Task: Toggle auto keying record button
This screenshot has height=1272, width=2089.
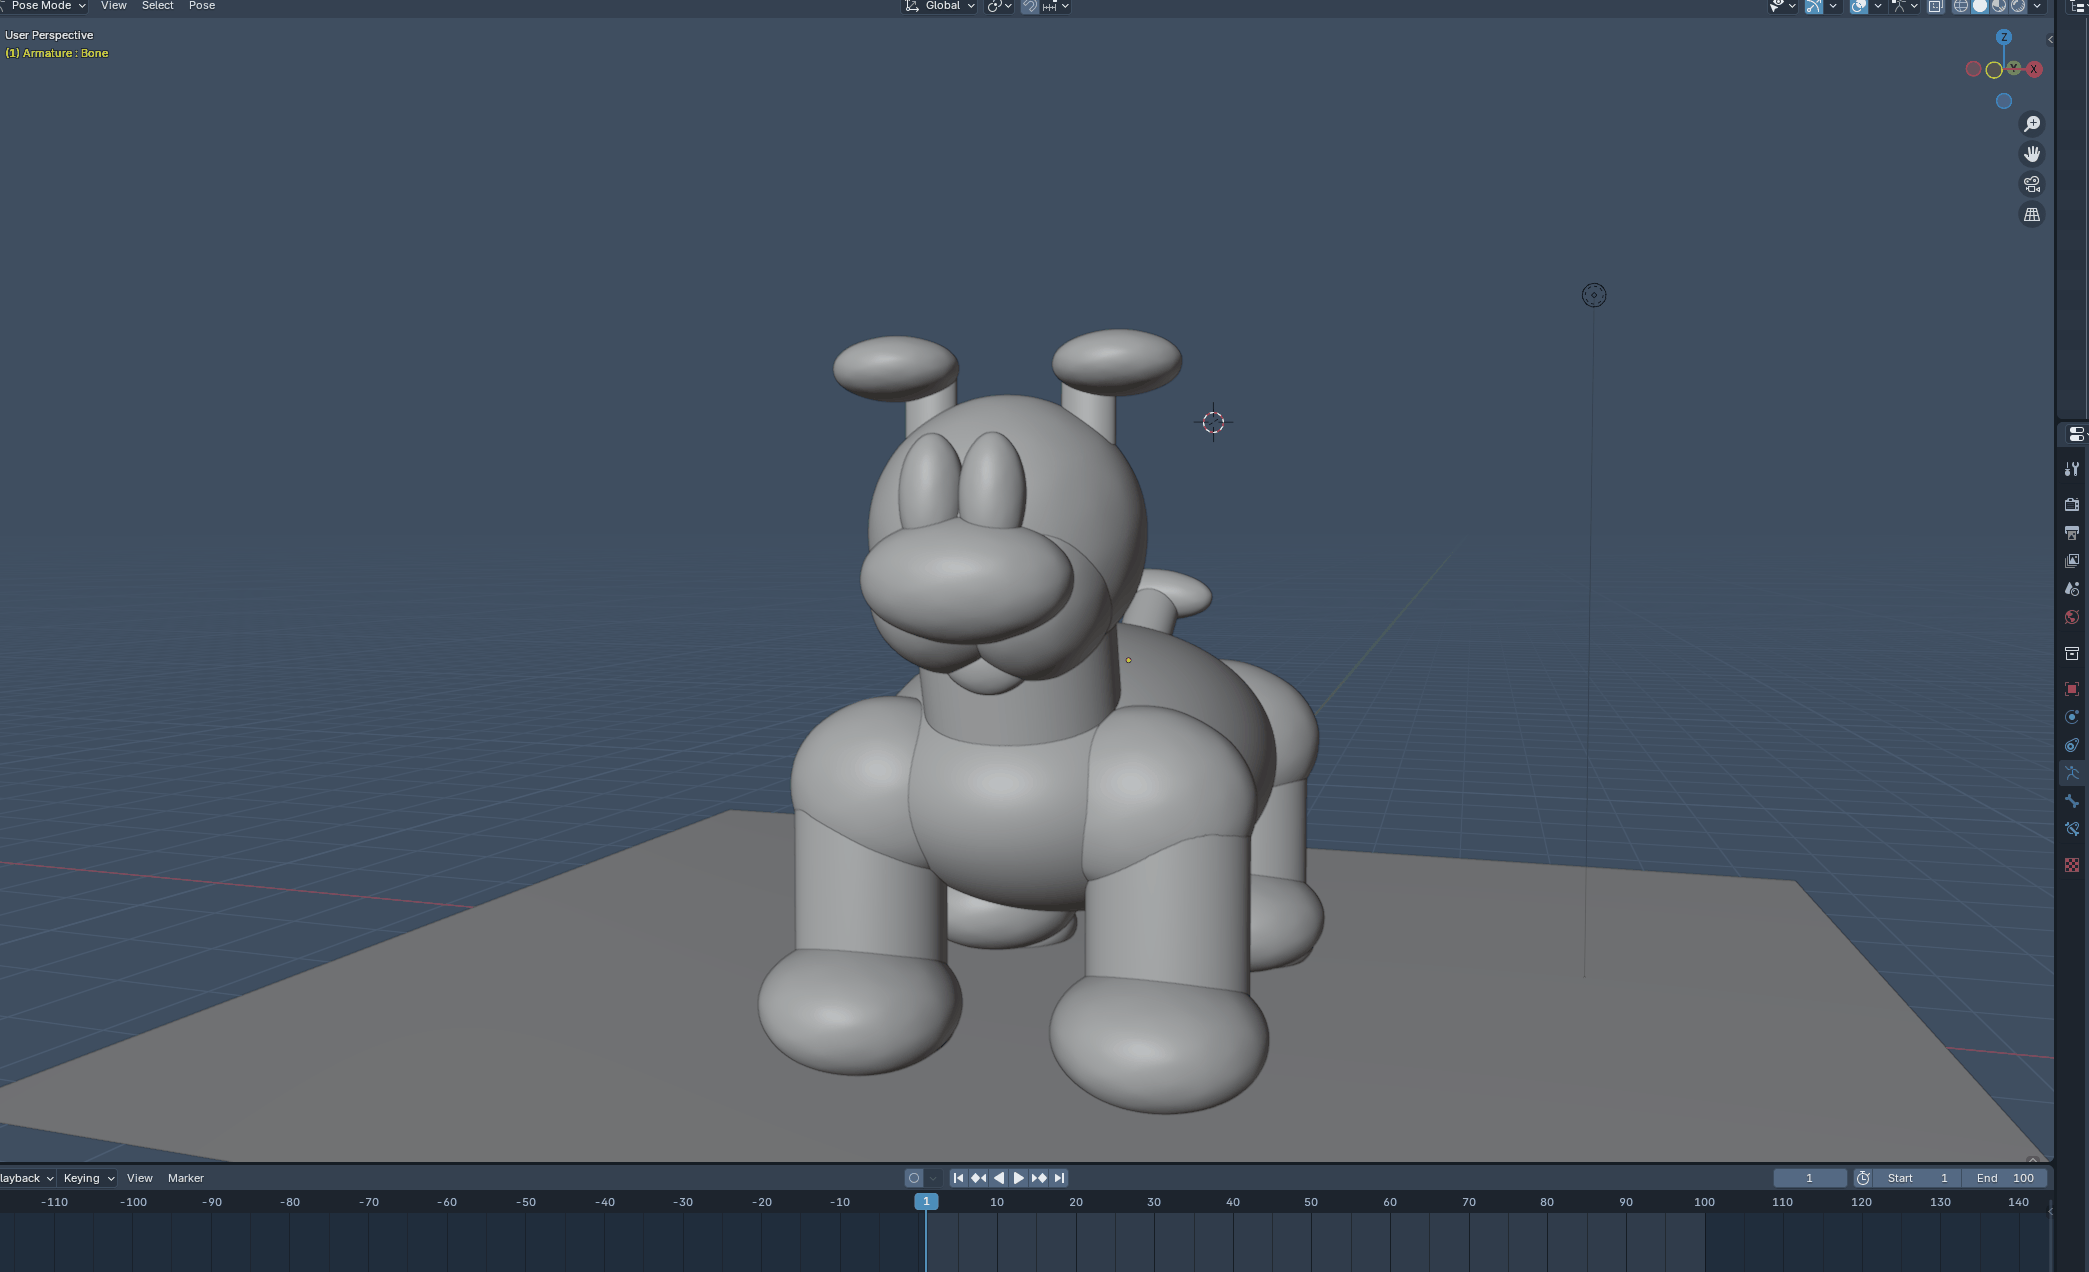Action: pos(913,1178)
